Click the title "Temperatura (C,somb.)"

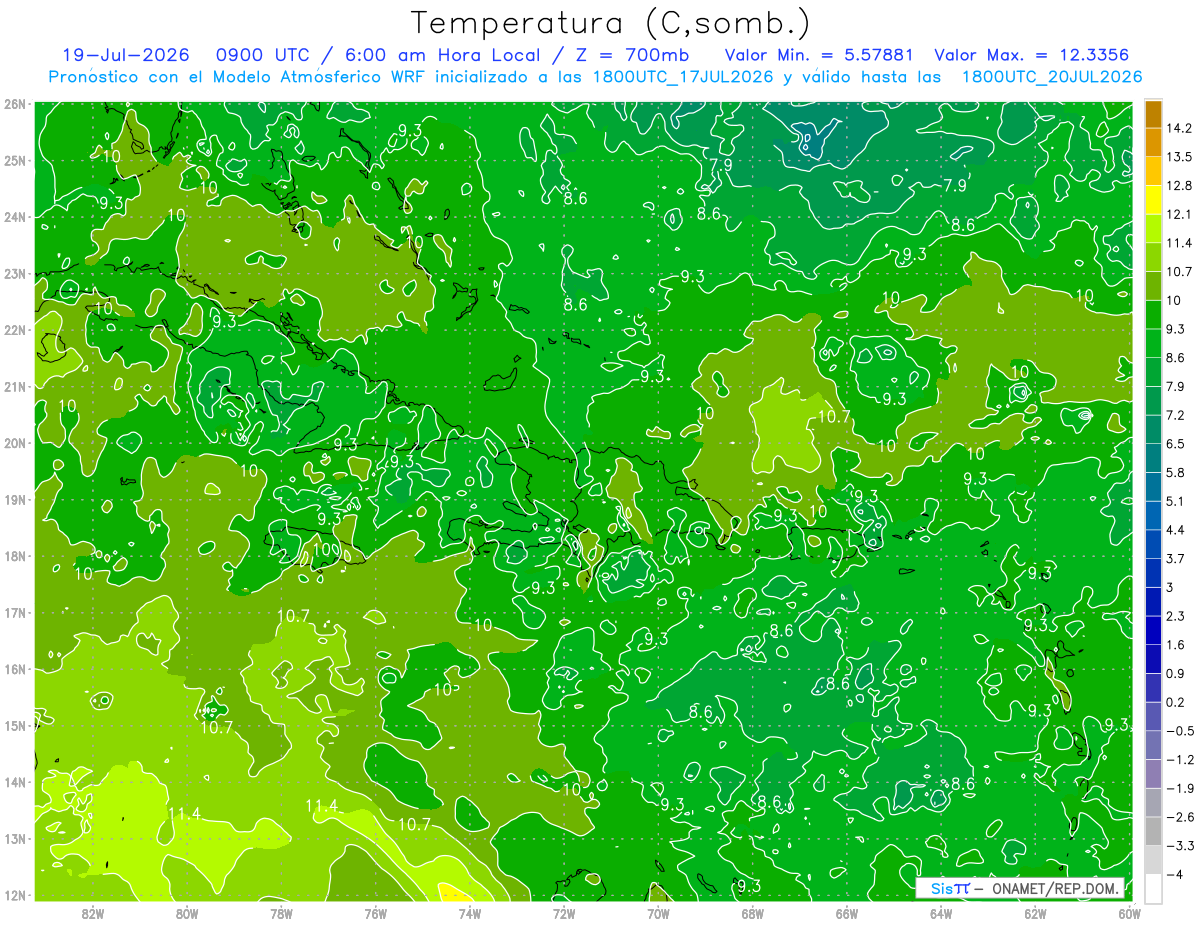(610, 23)
